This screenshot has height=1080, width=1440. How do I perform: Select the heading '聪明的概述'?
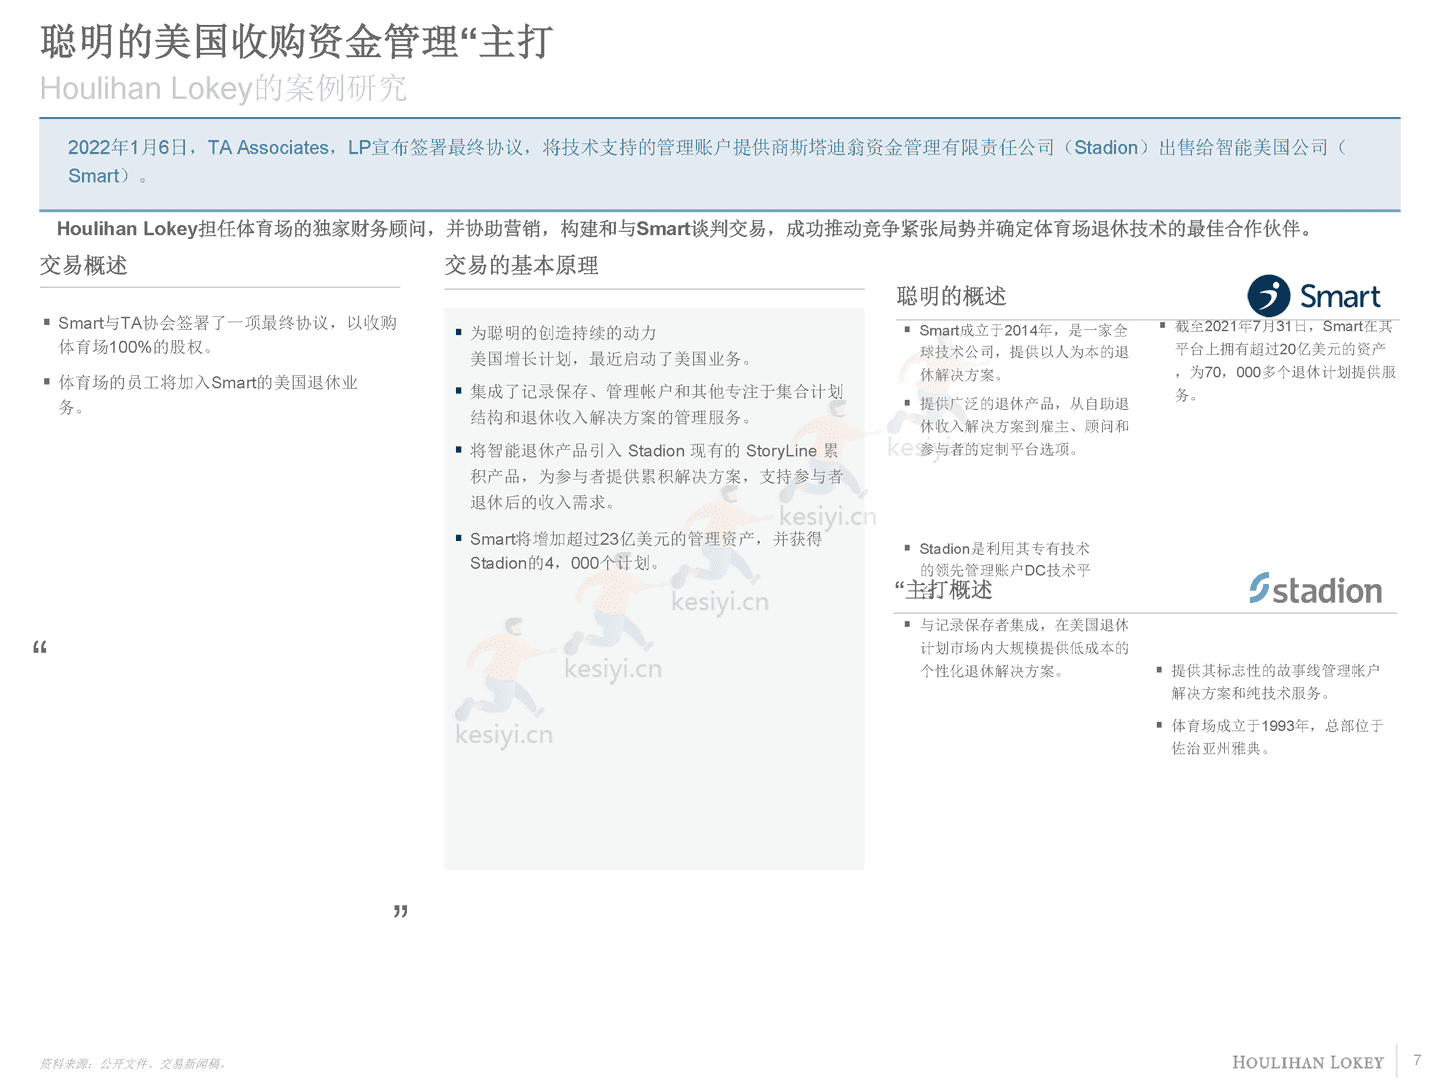coord(951,296)
